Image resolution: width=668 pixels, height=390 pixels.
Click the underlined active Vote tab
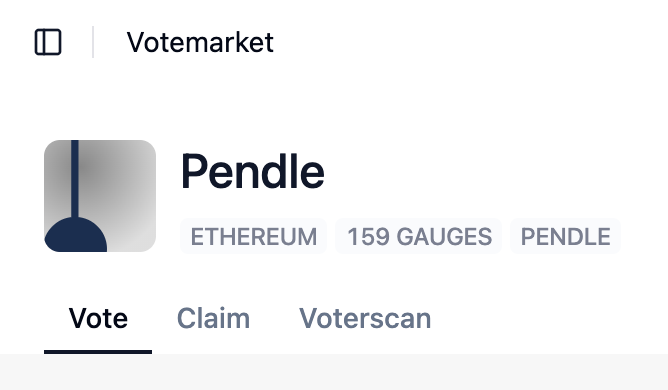point(98,318)
